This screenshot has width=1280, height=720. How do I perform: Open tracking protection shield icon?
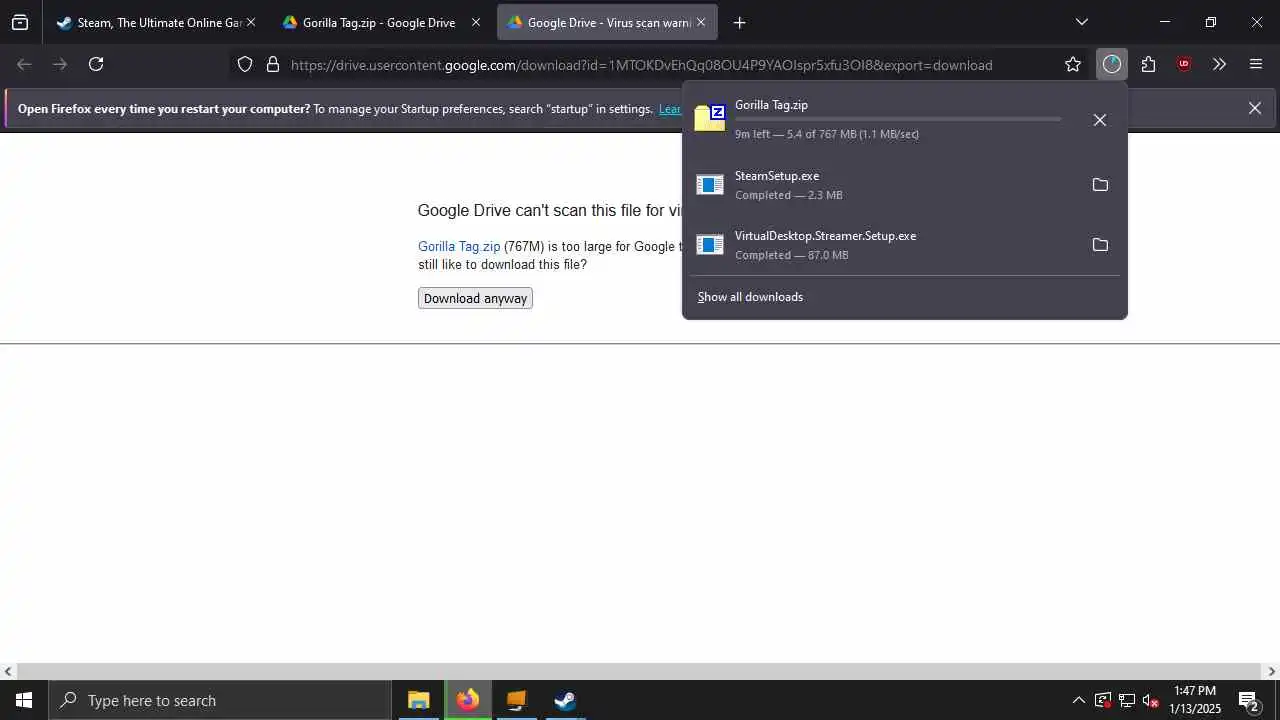coord(245,65)
